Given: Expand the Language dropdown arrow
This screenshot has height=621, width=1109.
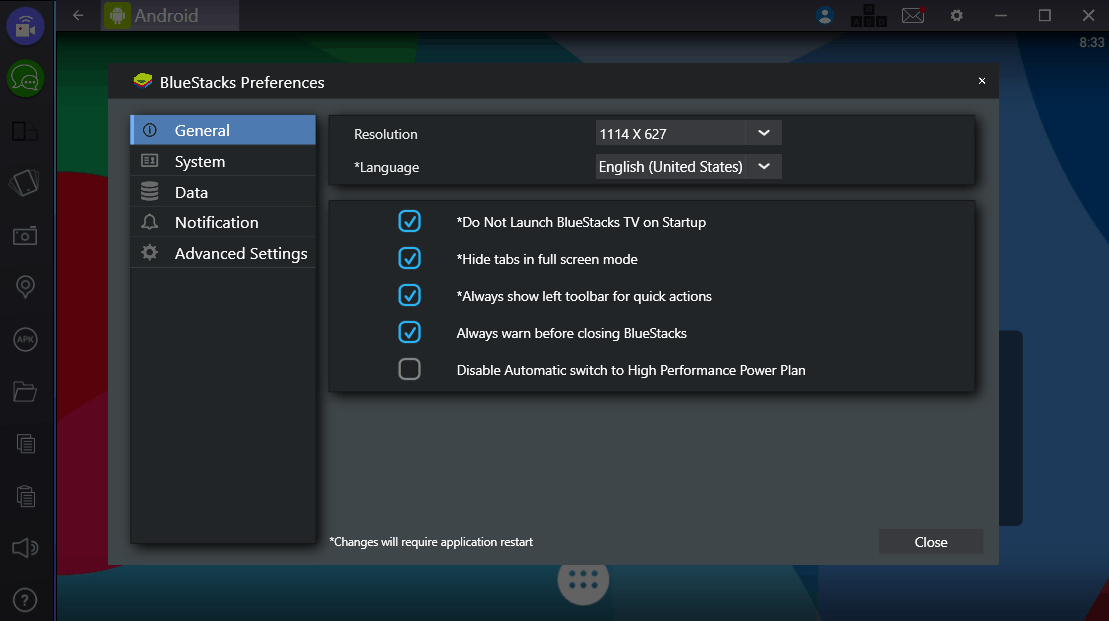Looking at the screenshot, I should [x=764, y=166].
